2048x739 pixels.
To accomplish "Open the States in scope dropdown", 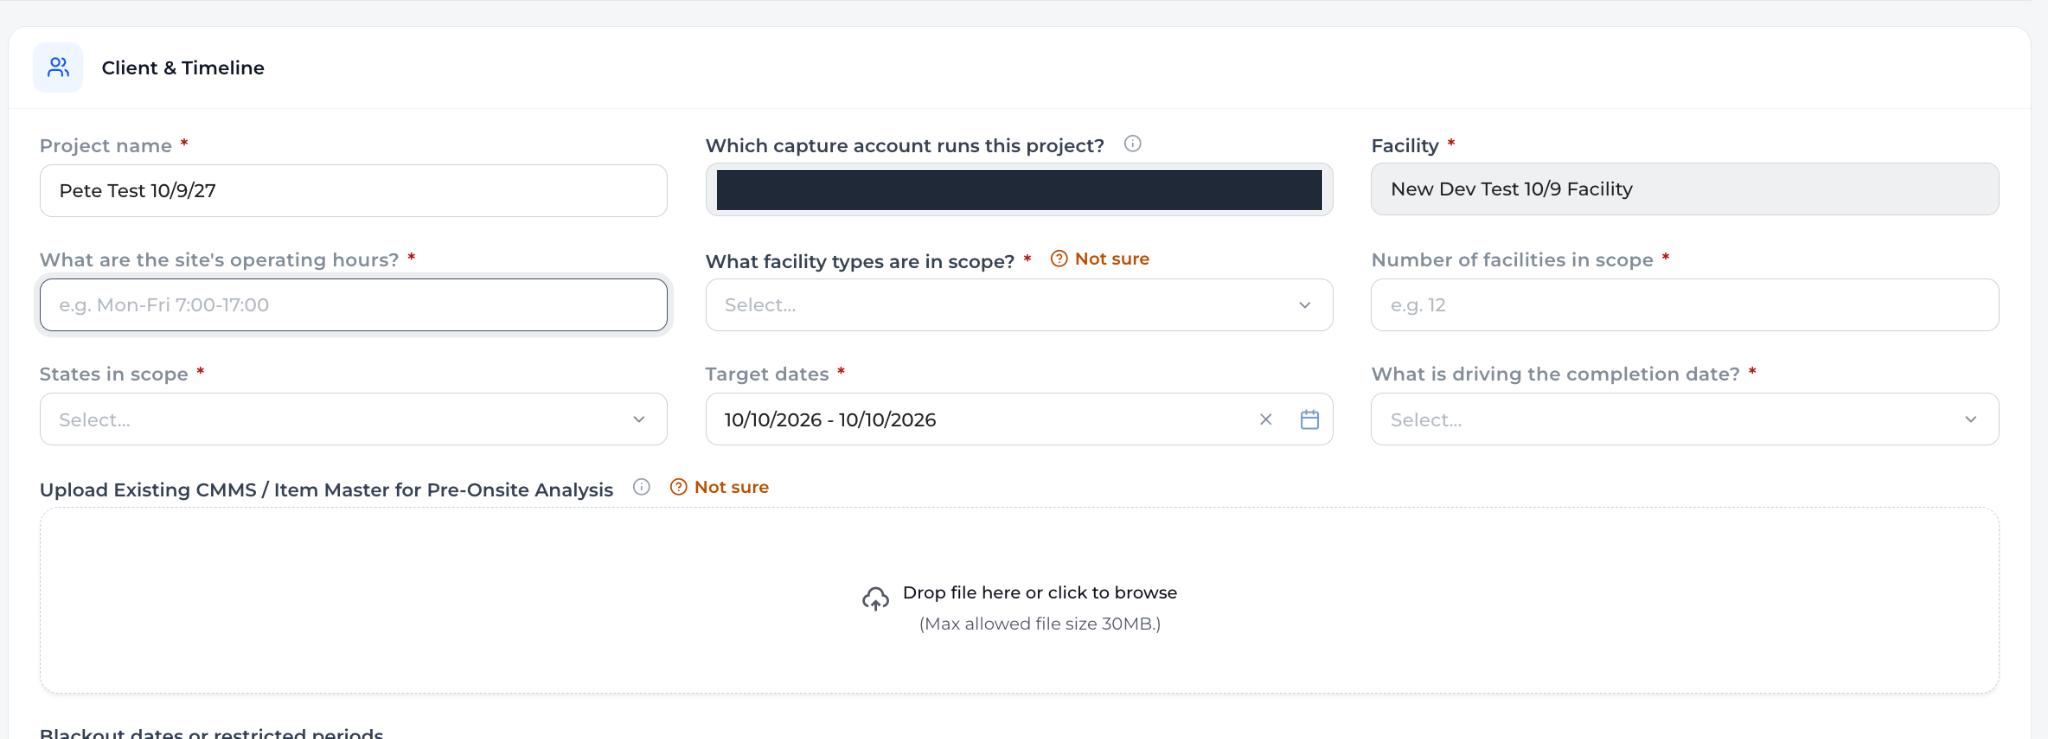I will (353, 419).
